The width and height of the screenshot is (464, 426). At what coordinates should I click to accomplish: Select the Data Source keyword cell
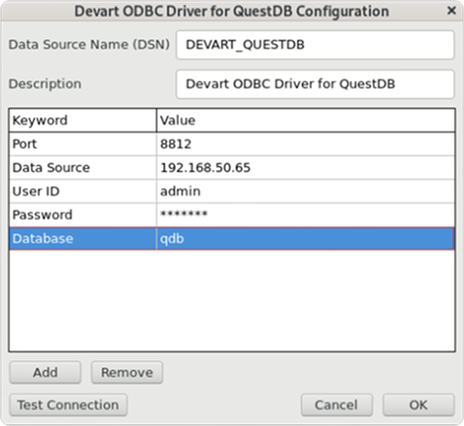tap(83, 168)
